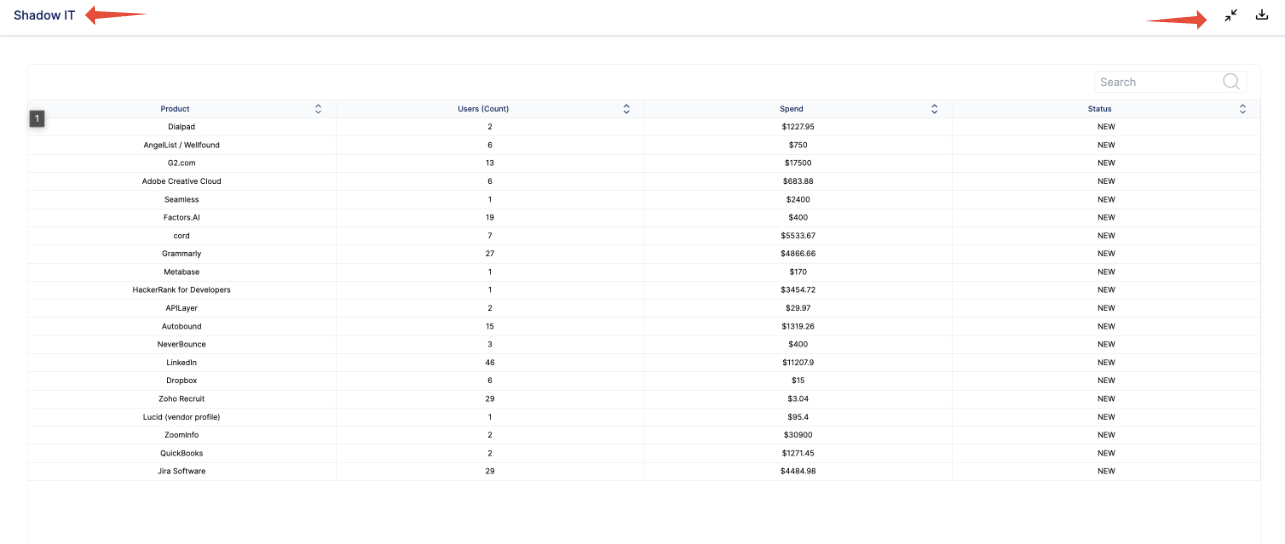The image size is (1285, 544).
Task: Select the Seamless product cell
Action: coord(181,199)
